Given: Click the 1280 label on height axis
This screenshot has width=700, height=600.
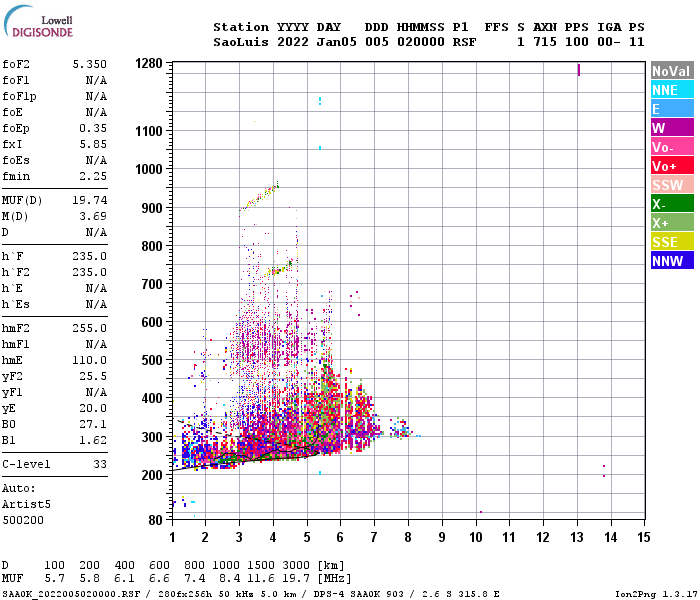Looking at the screenshot, I should [x=149, y=63].
